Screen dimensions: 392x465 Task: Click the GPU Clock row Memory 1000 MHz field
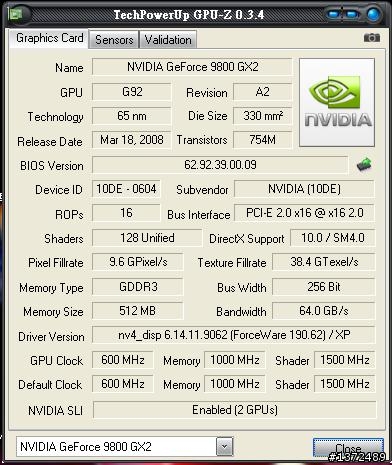235,360
